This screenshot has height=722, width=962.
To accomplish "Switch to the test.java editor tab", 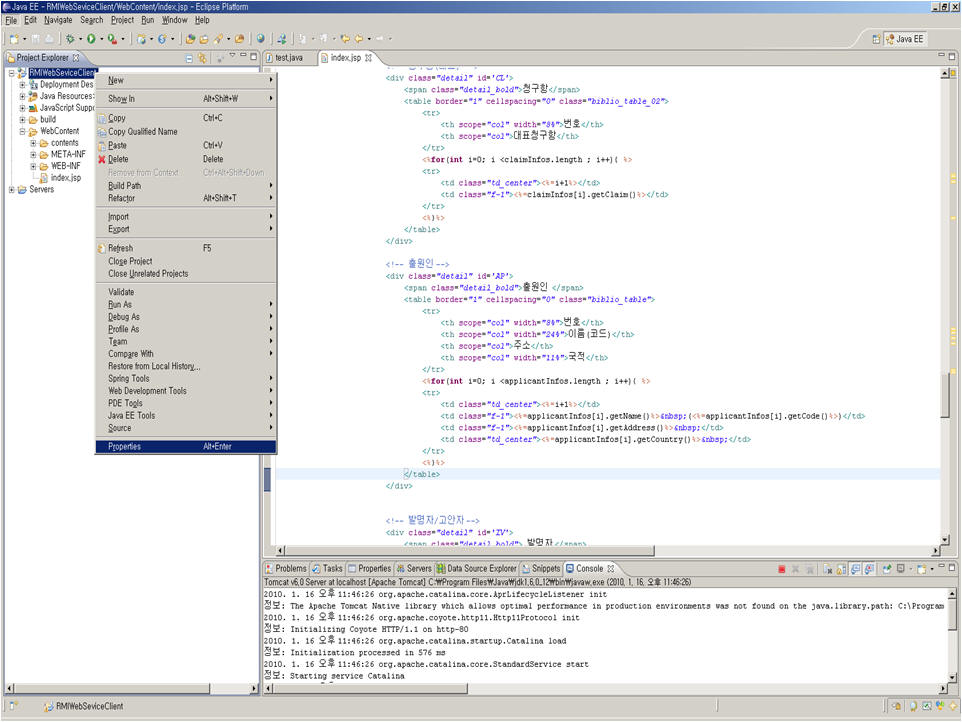I will tap(287, 58).
